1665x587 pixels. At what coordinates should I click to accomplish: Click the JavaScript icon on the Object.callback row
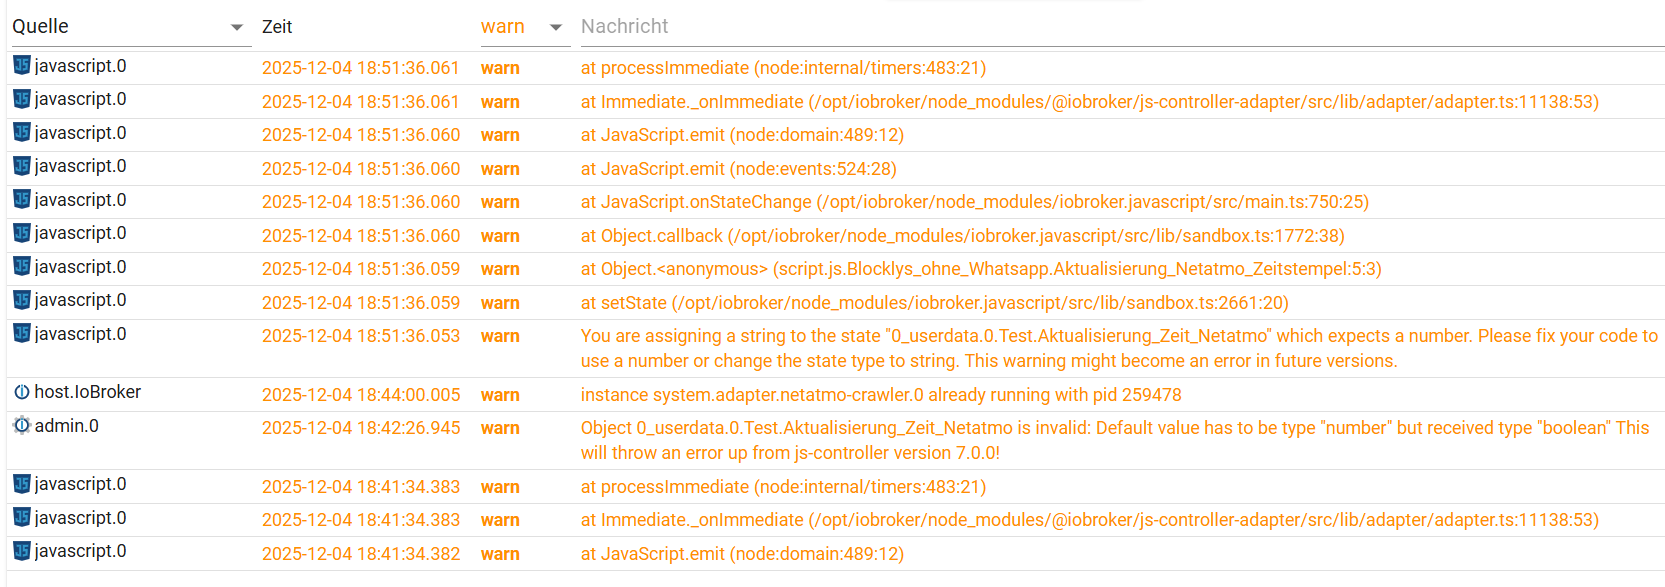22,233
